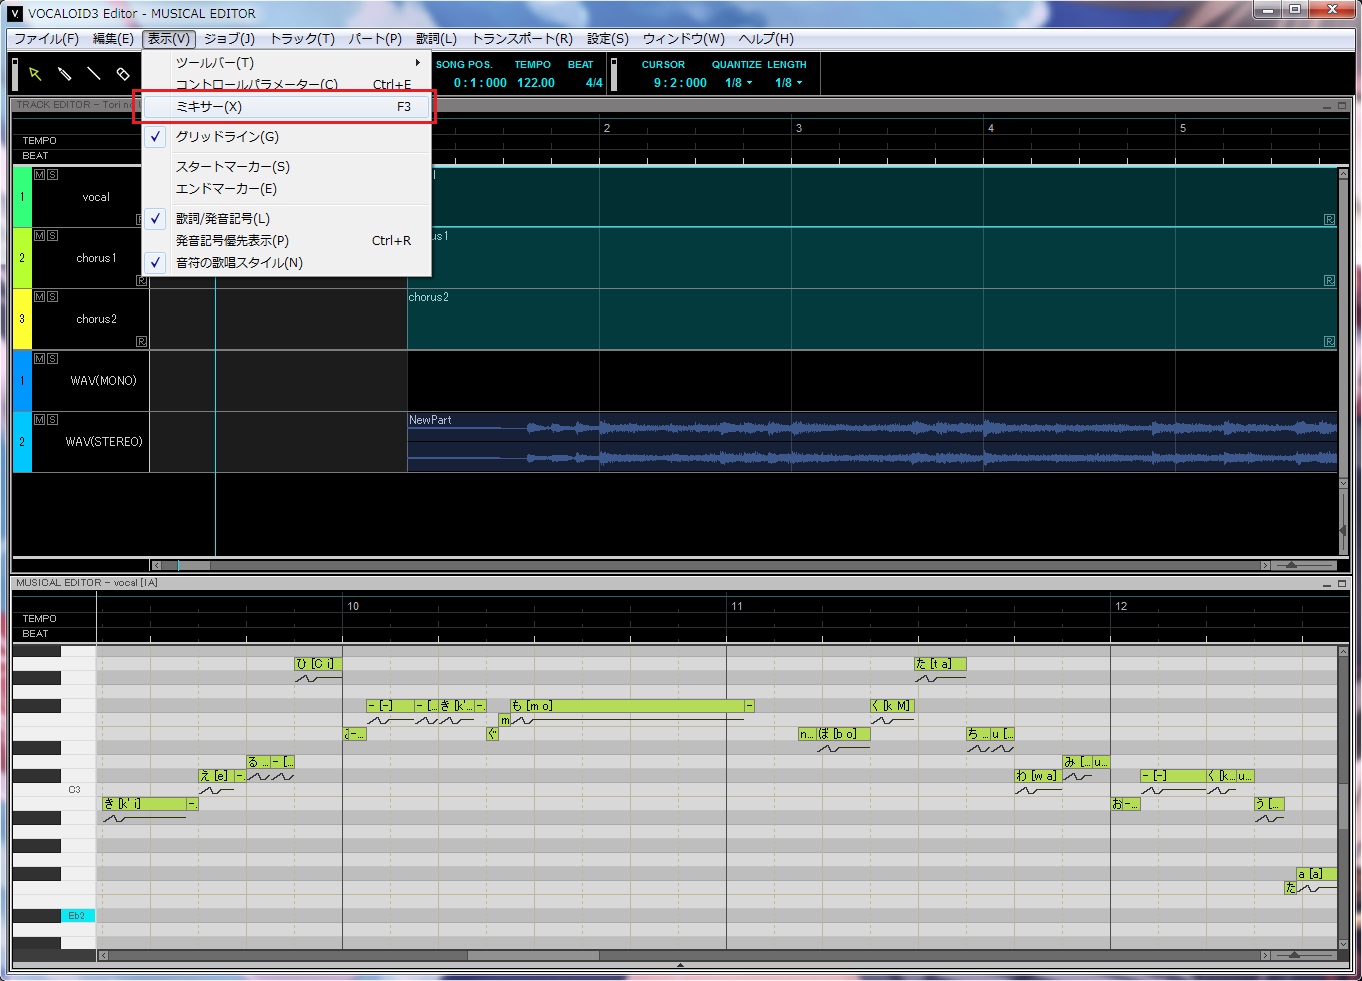Click the musical editor scroll left arrow
The height and width of the screenshot is (981, 1362).
tap(103, 955)
